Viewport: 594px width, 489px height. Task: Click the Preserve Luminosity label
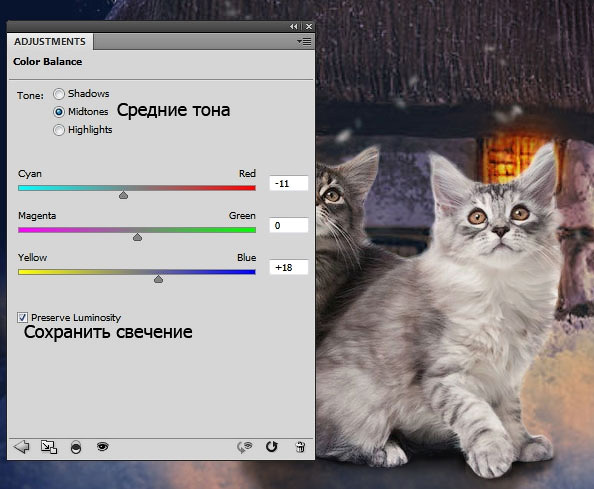coord(76,317)
